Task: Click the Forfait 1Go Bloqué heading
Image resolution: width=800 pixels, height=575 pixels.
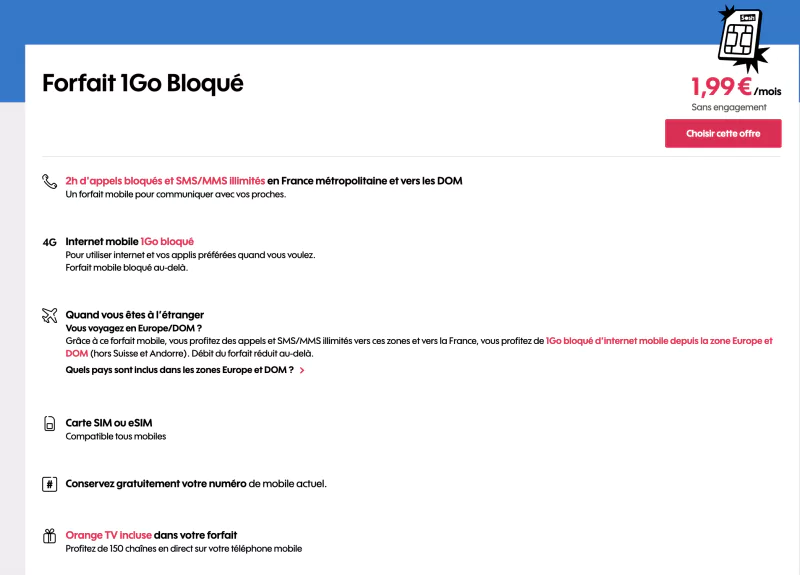Action: click(x=142, y=84)
